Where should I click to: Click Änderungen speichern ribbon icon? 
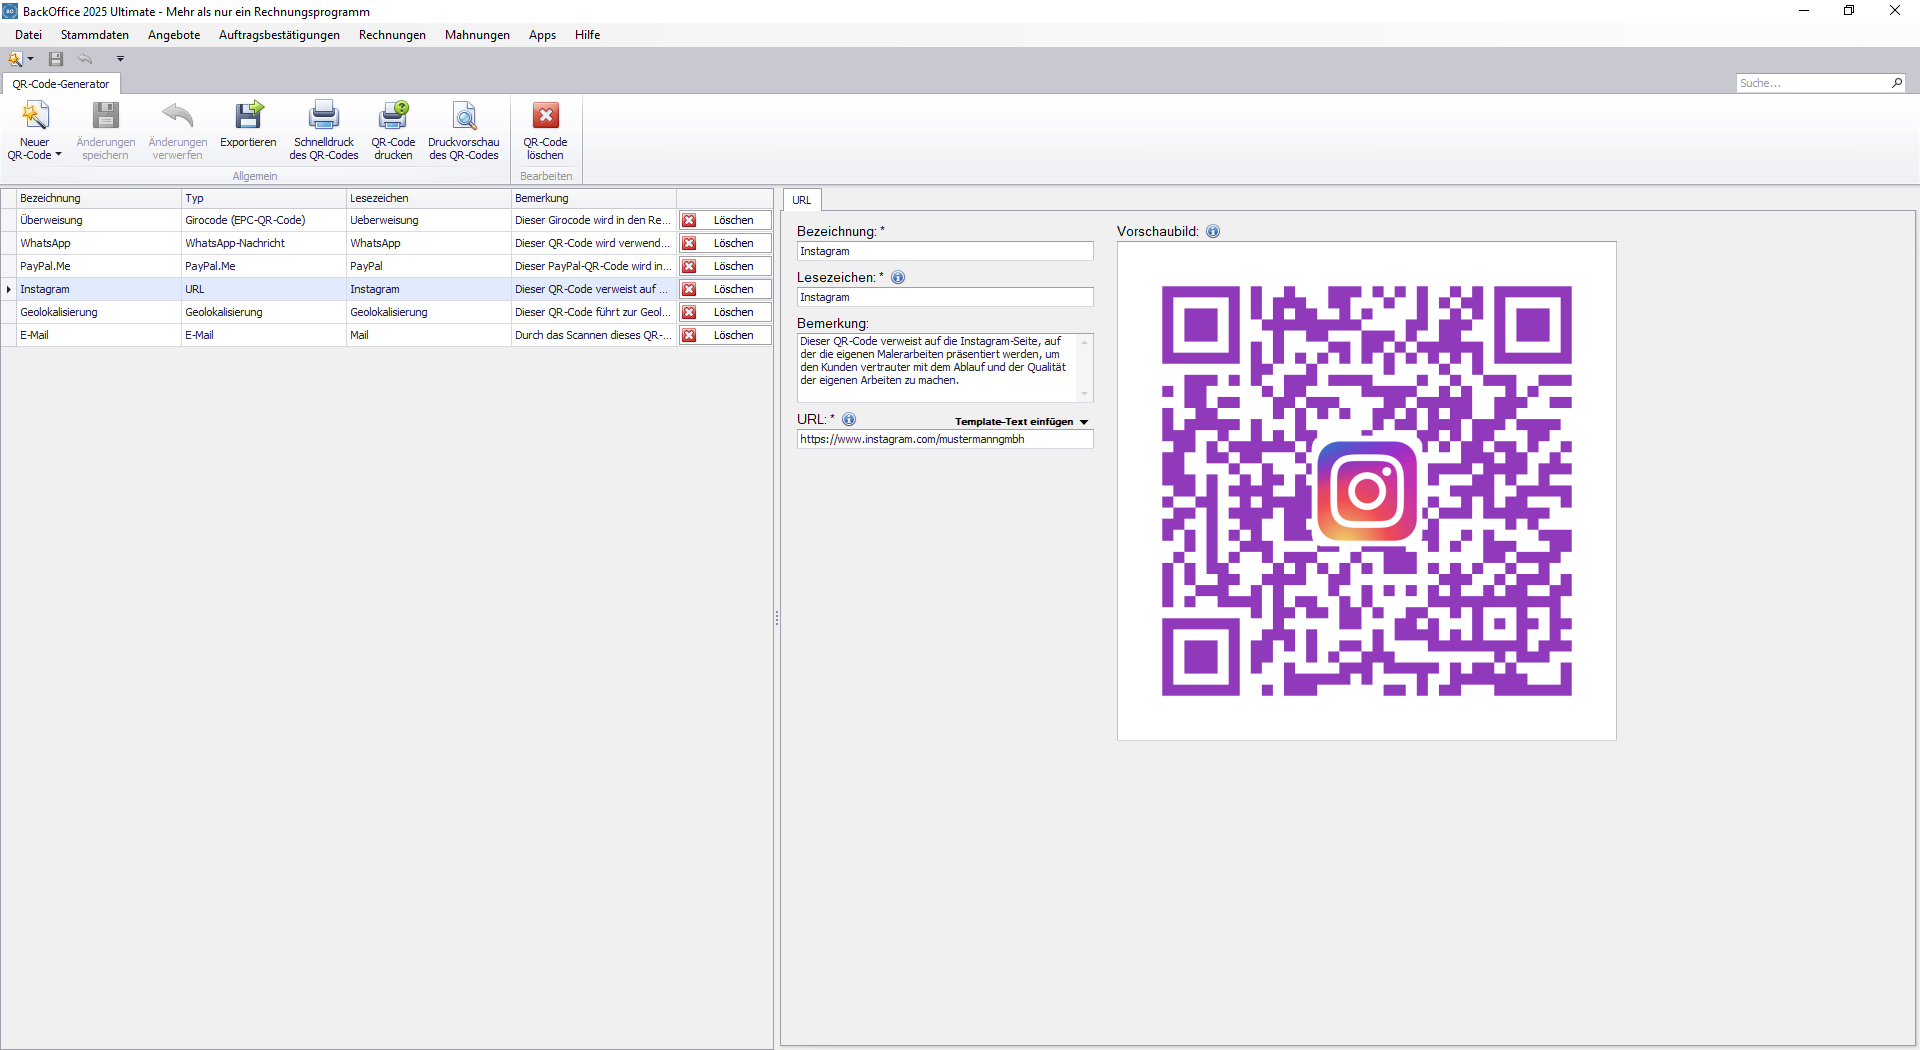tap(106, 116)
